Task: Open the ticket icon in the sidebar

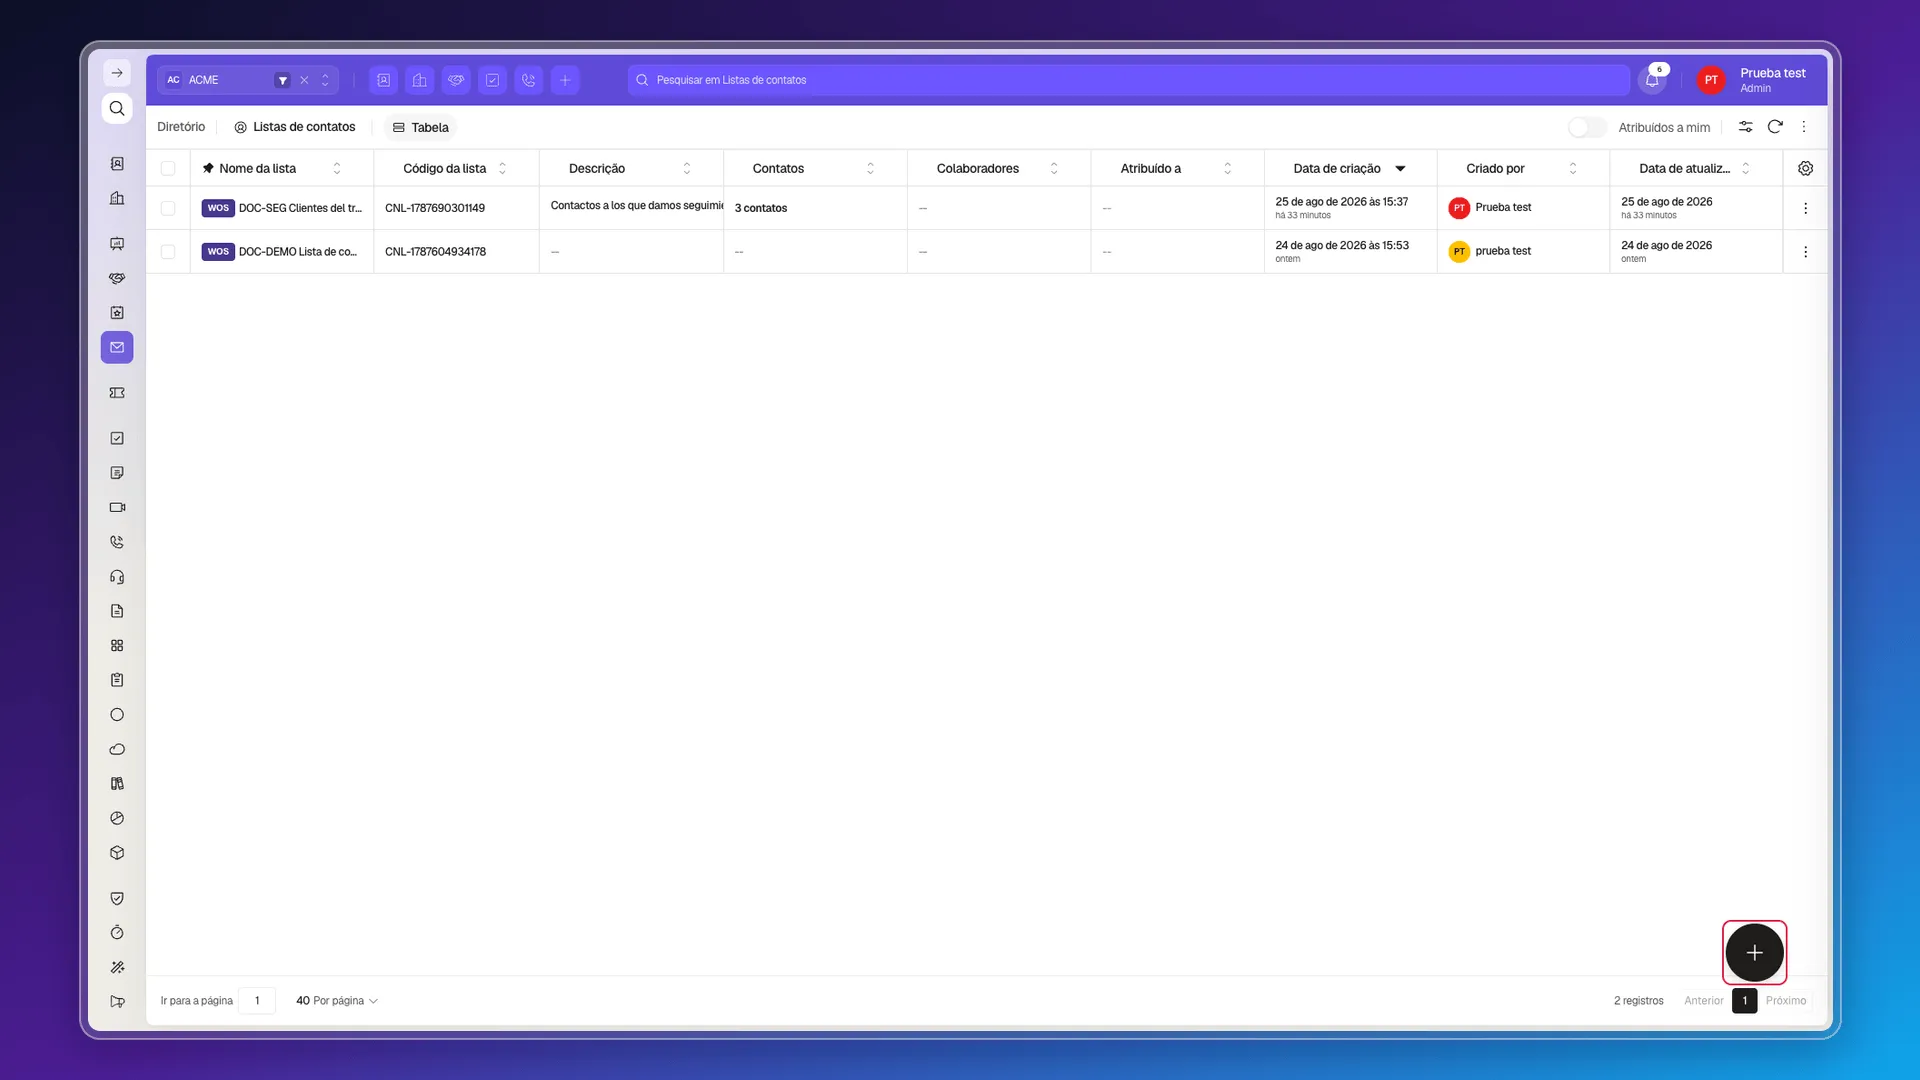Action: click(117, 393)
